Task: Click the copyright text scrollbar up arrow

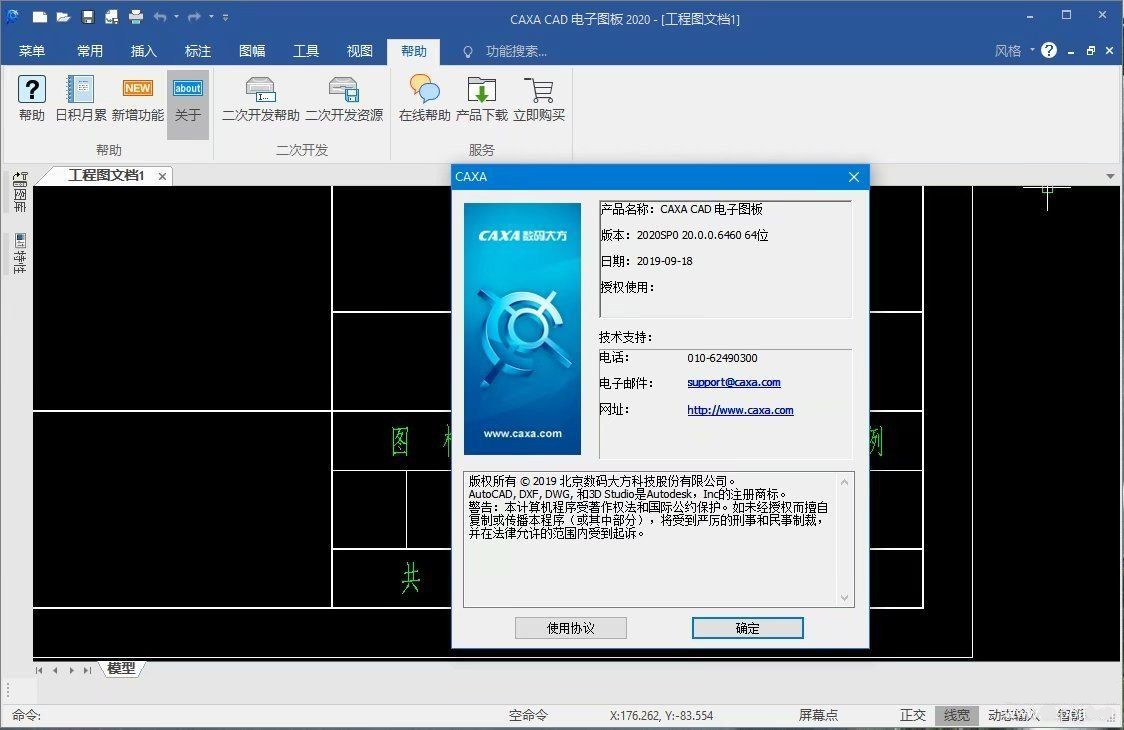Action: tap(844, 482)
